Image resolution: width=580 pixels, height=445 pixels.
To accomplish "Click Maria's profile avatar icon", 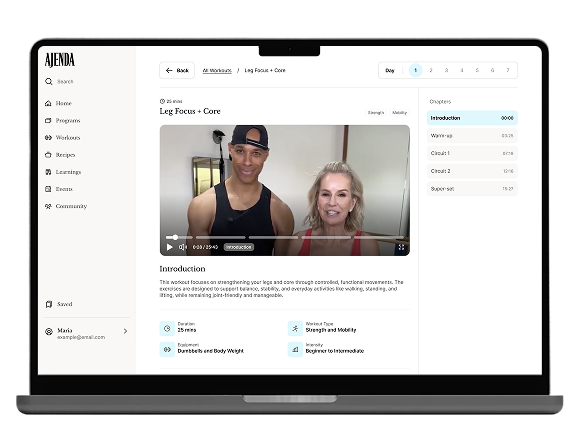I will tap(49, 331).
